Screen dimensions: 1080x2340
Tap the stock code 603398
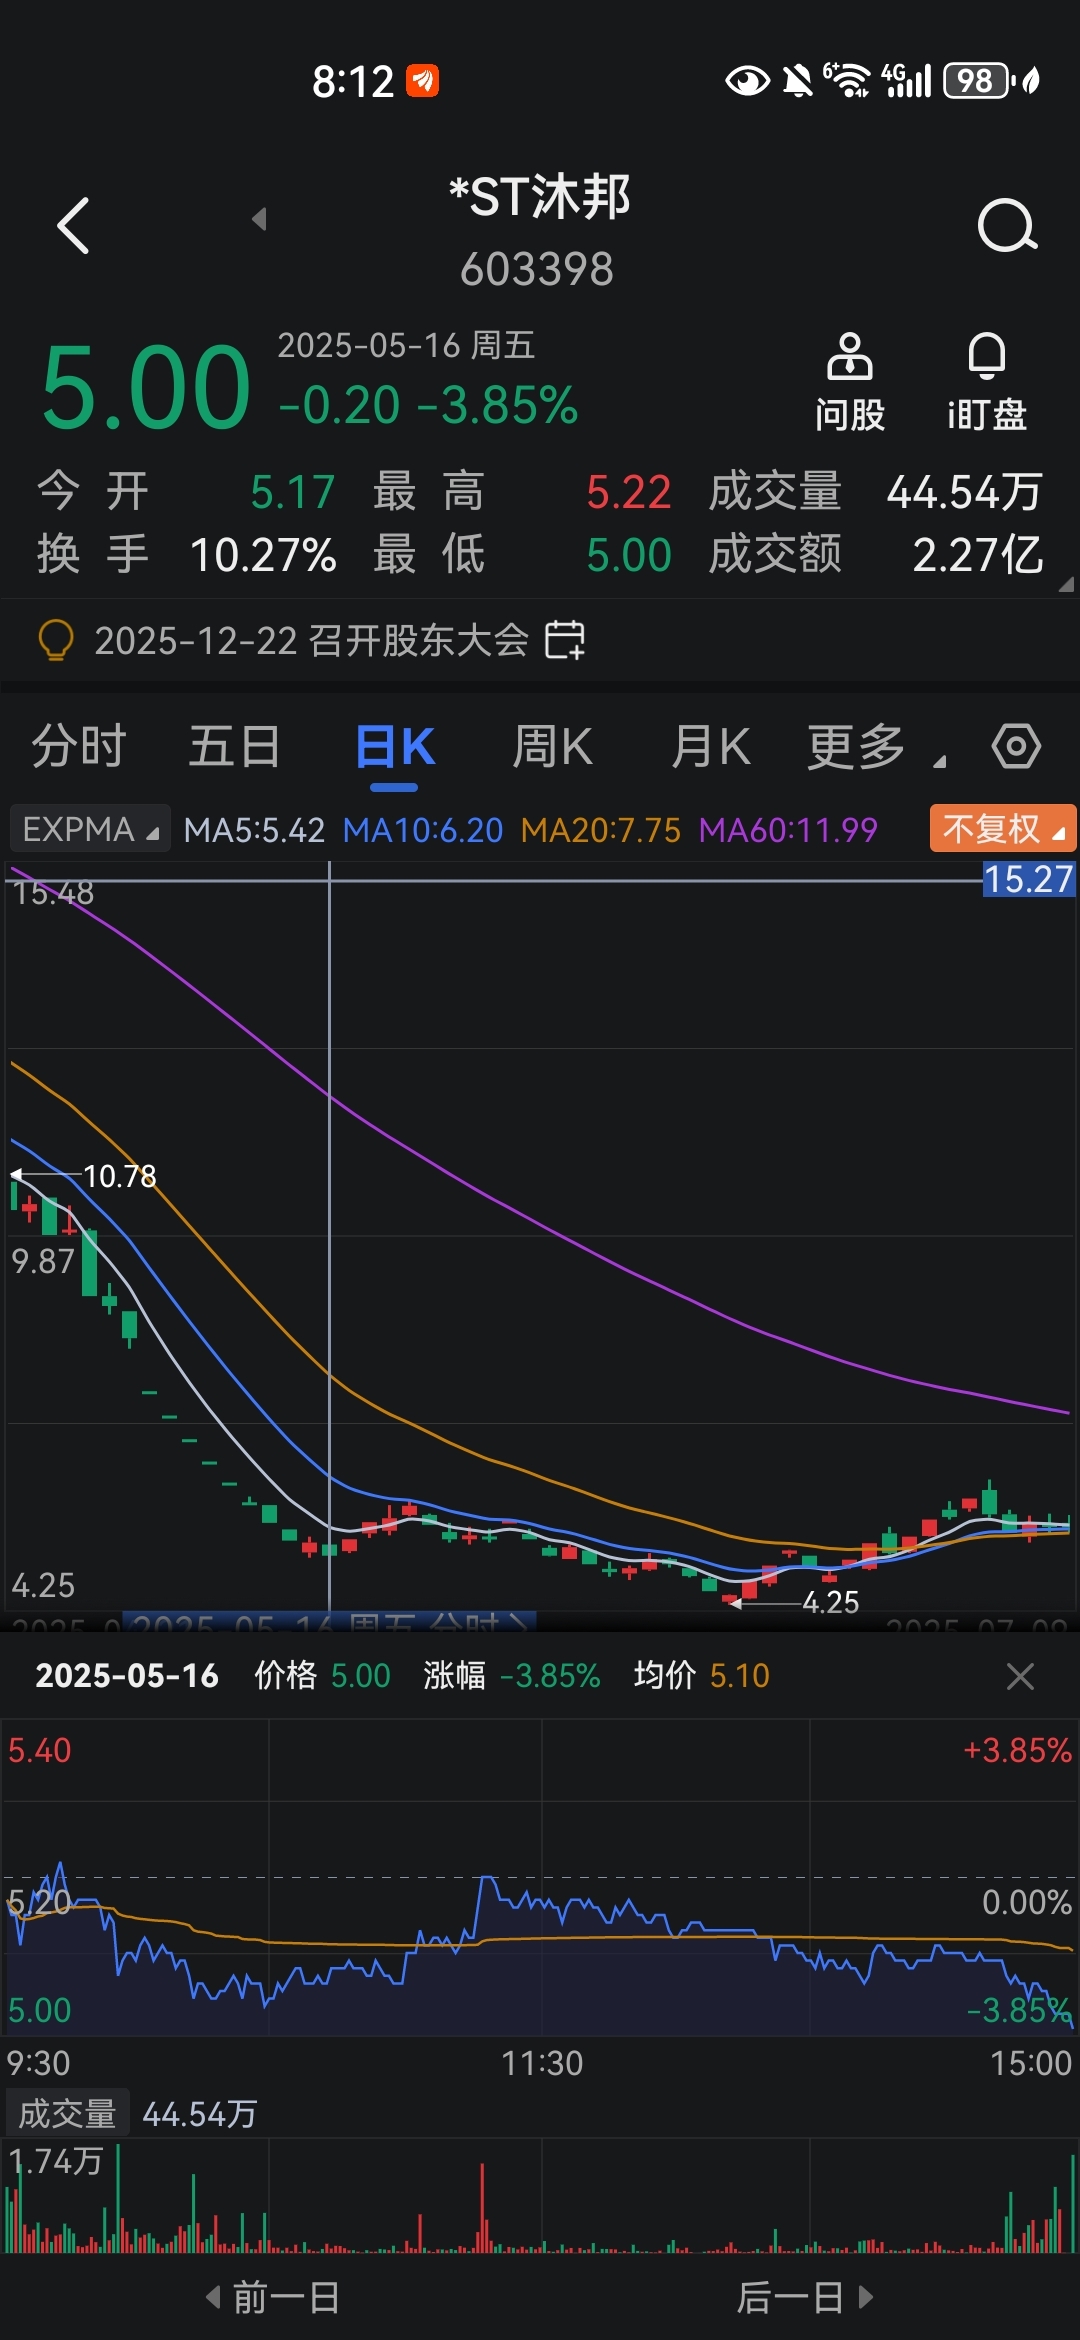[x=537, y=269]
